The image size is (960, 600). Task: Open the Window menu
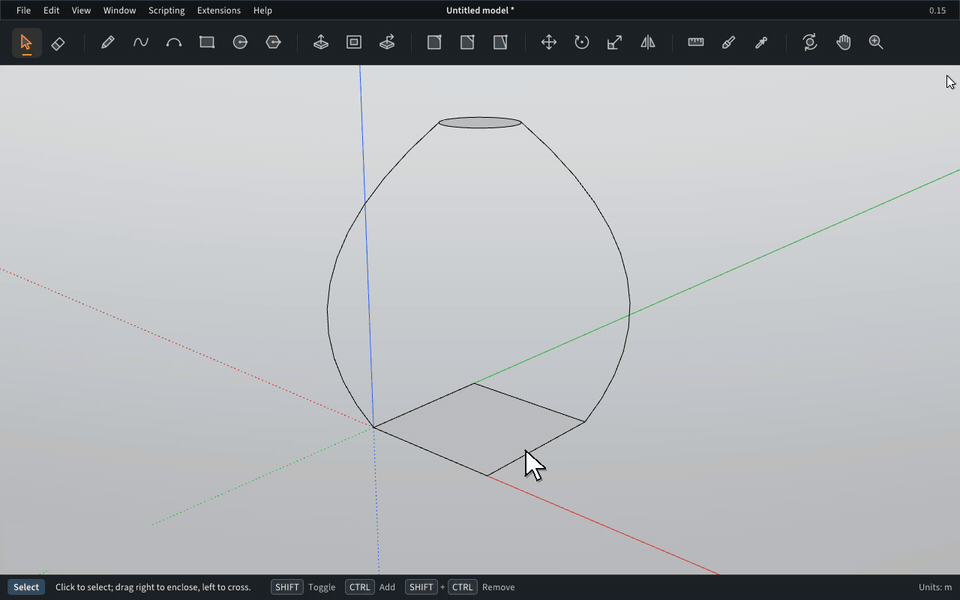pos(119,10)
